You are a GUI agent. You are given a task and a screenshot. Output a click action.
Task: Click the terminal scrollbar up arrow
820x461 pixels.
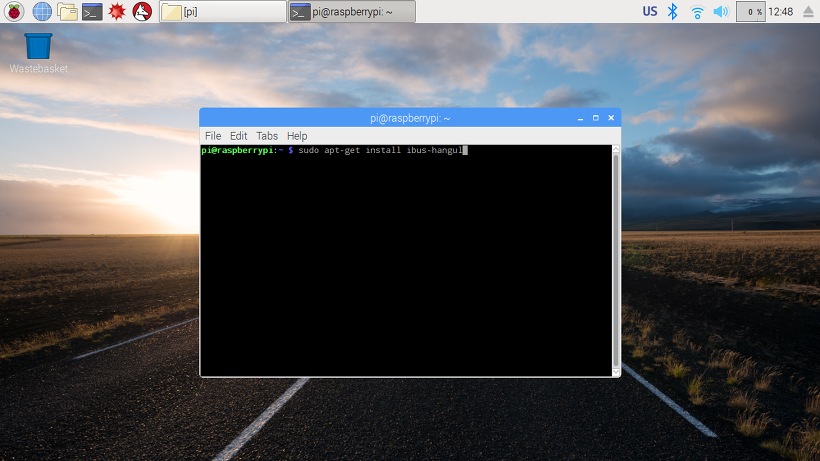point(616,149)
